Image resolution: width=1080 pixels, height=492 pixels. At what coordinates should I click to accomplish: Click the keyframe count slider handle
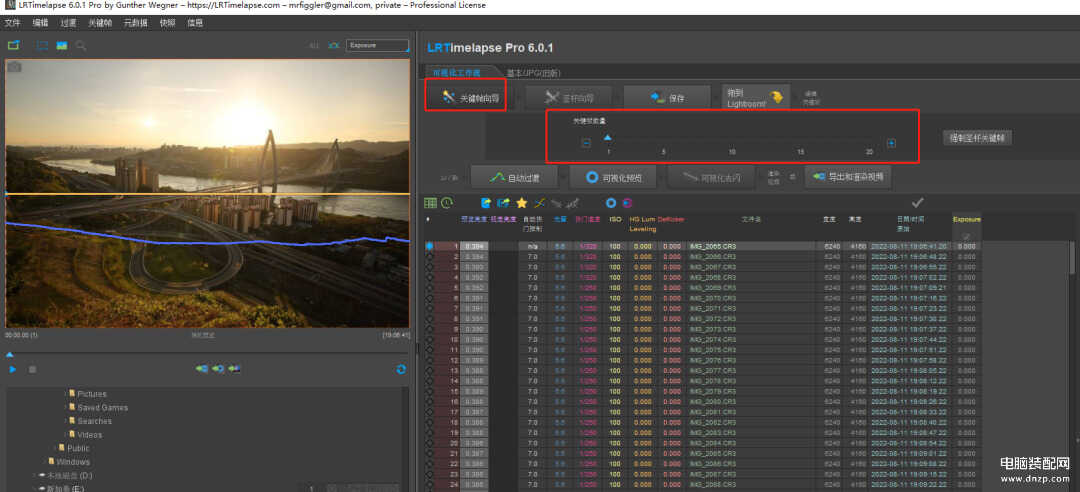[608, 138]
